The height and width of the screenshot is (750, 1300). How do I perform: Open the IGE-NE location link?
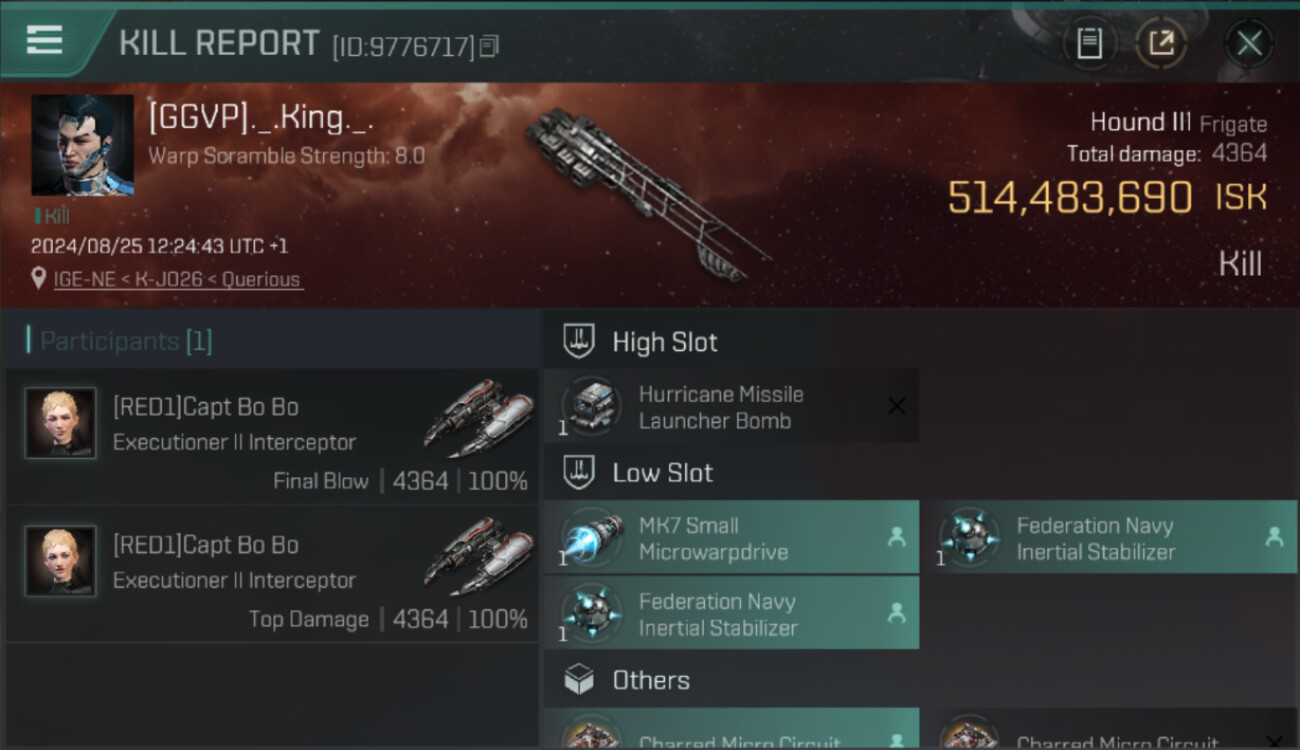[177, 280]
